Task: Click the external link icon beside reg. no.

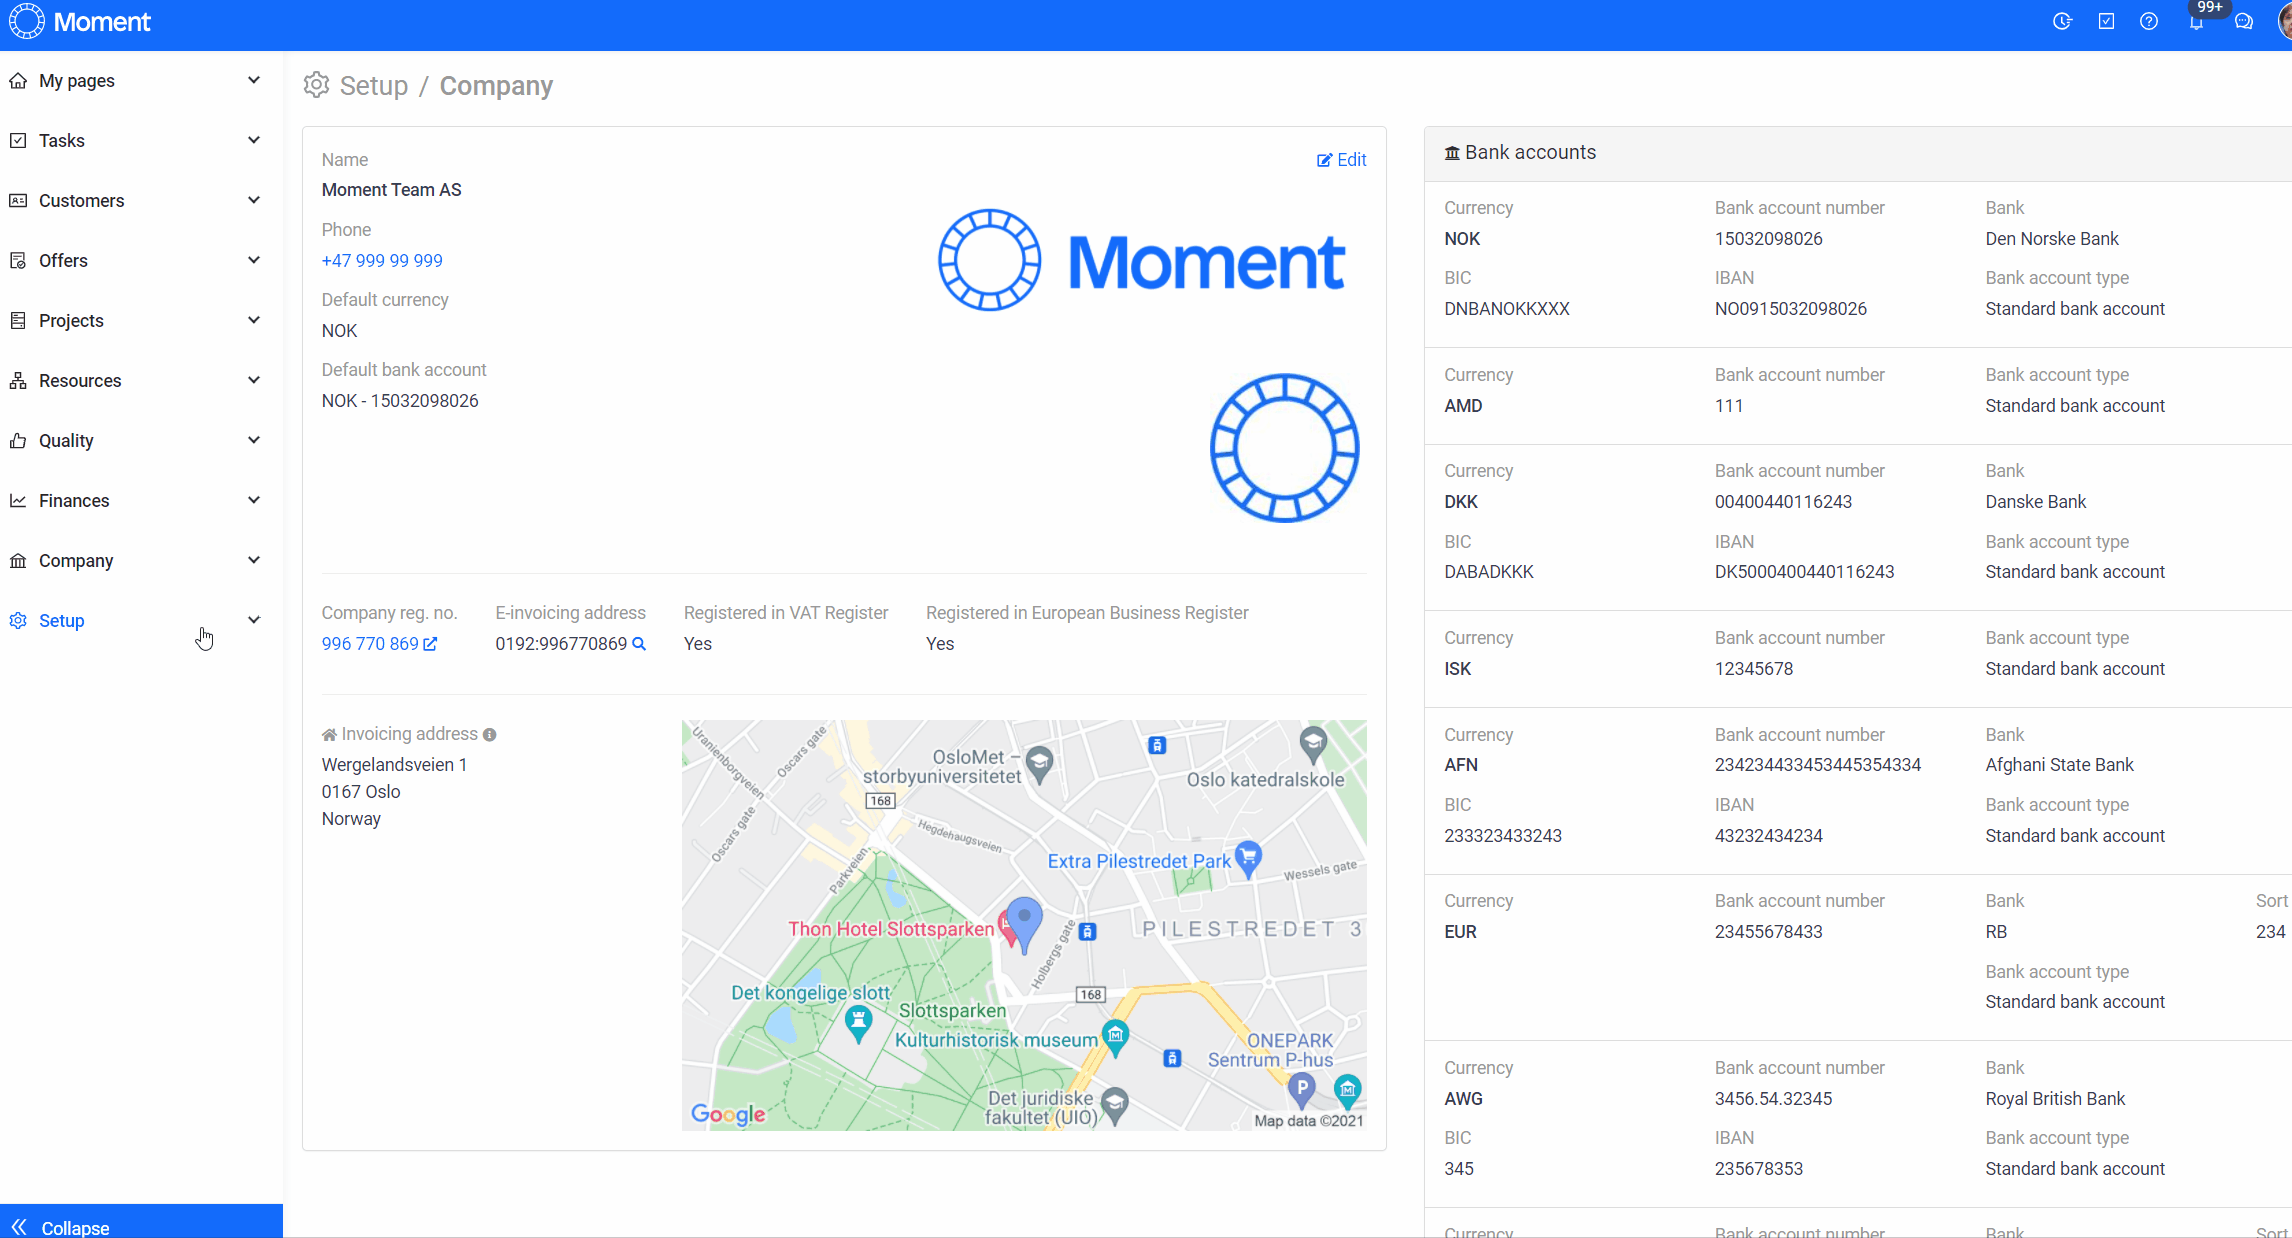Action: 430,644
